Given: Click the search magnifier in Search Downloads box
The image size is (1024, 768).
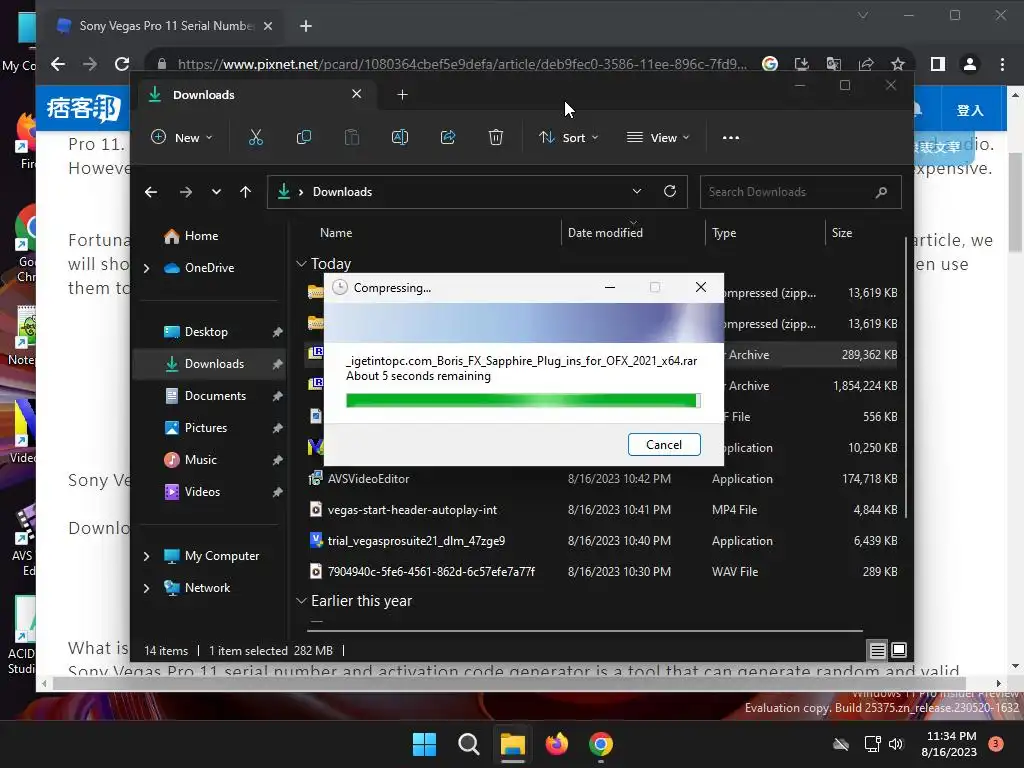Looking at the screenshot, I should pos(881,192).
